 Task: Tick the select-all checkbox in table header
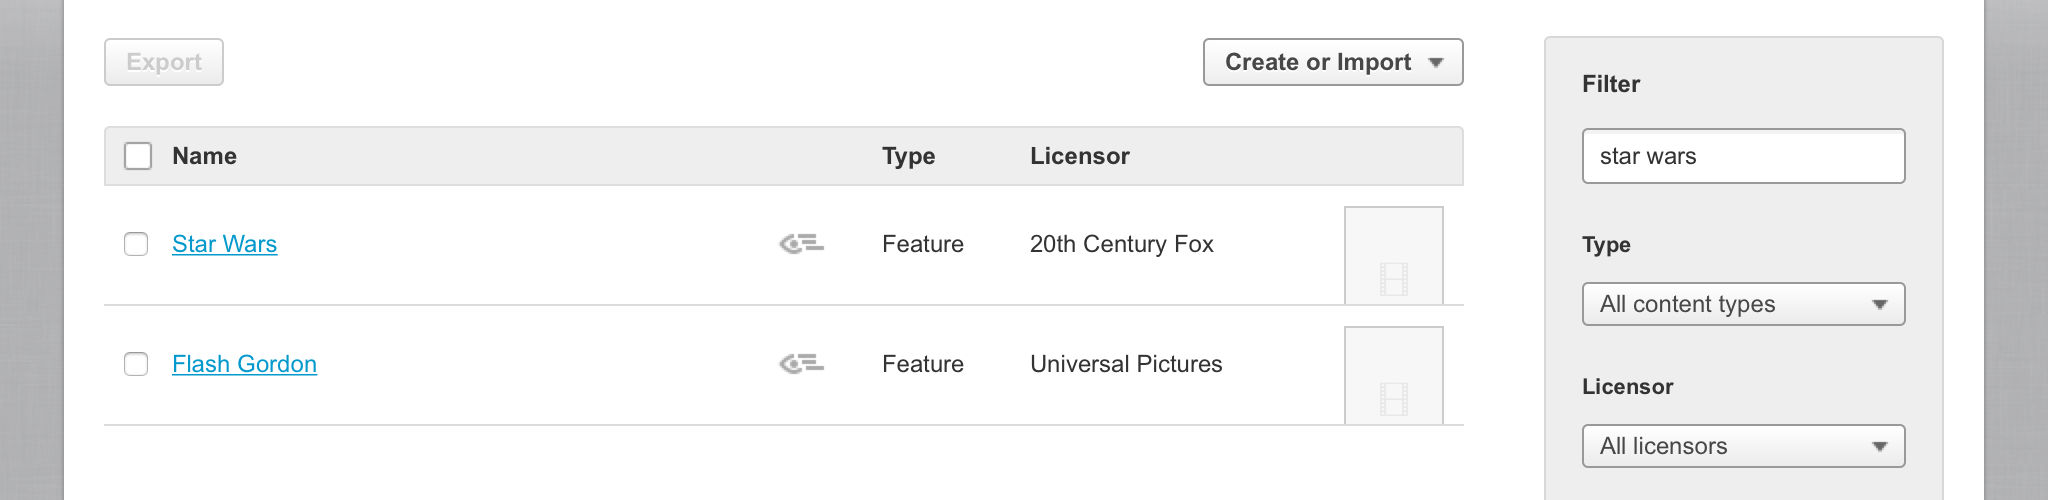pos(138,156)
